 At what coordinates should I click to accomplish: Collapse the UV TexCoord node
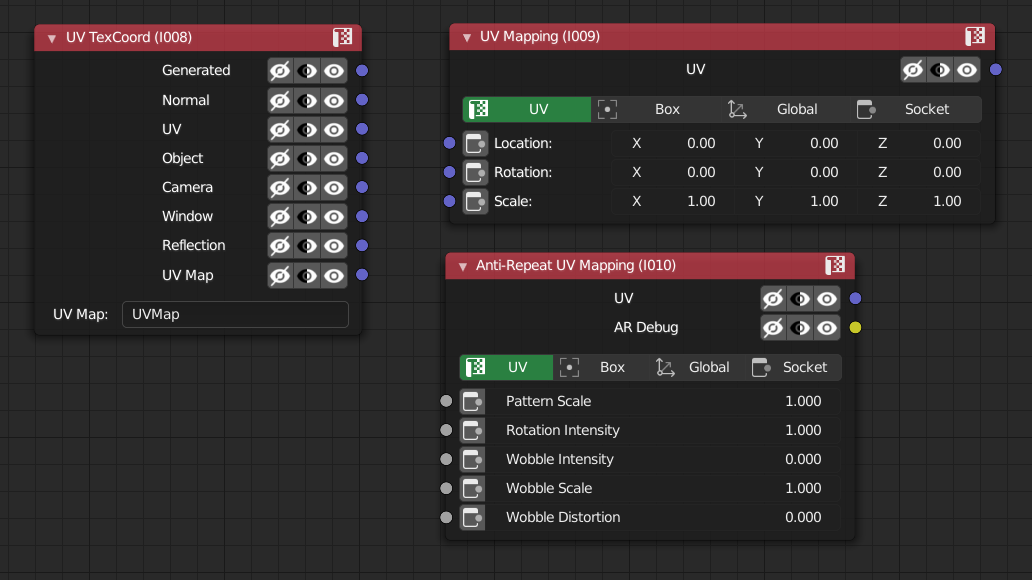(51, 38)
